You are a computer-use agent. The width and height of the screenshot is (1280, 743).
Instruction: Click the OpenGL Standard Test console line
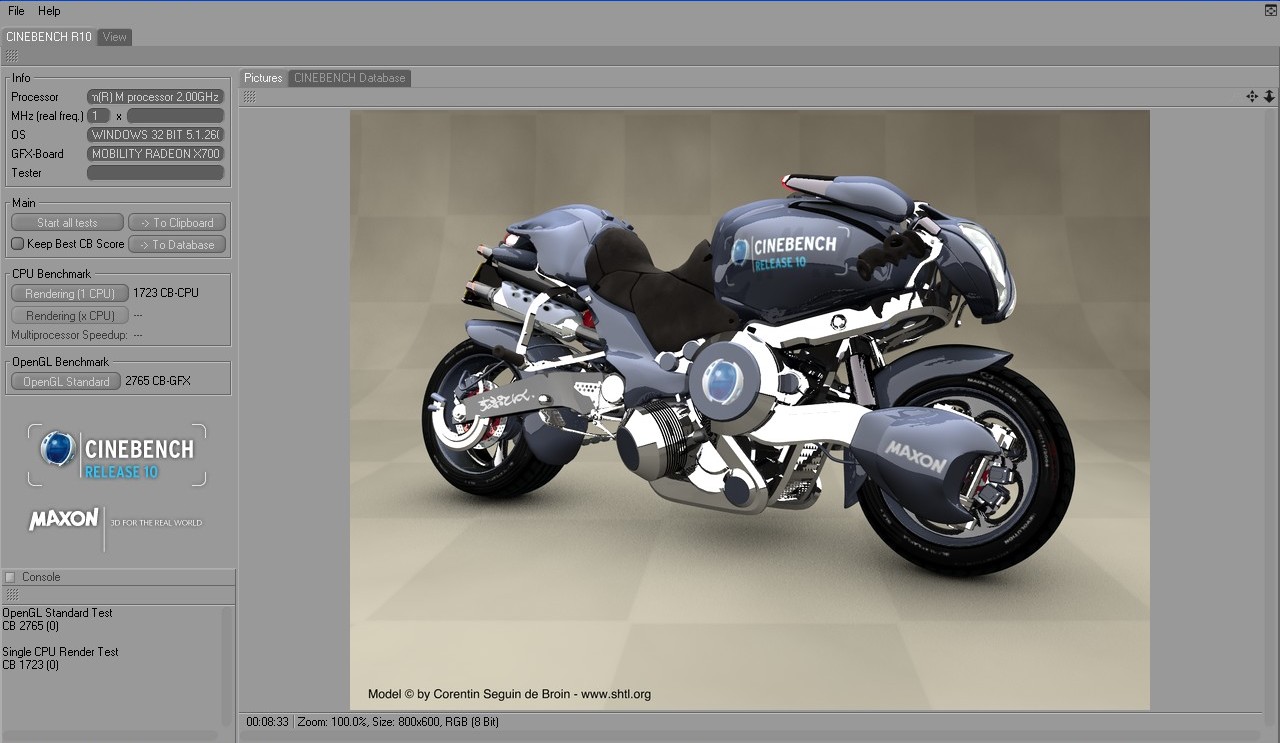(57, 613)
